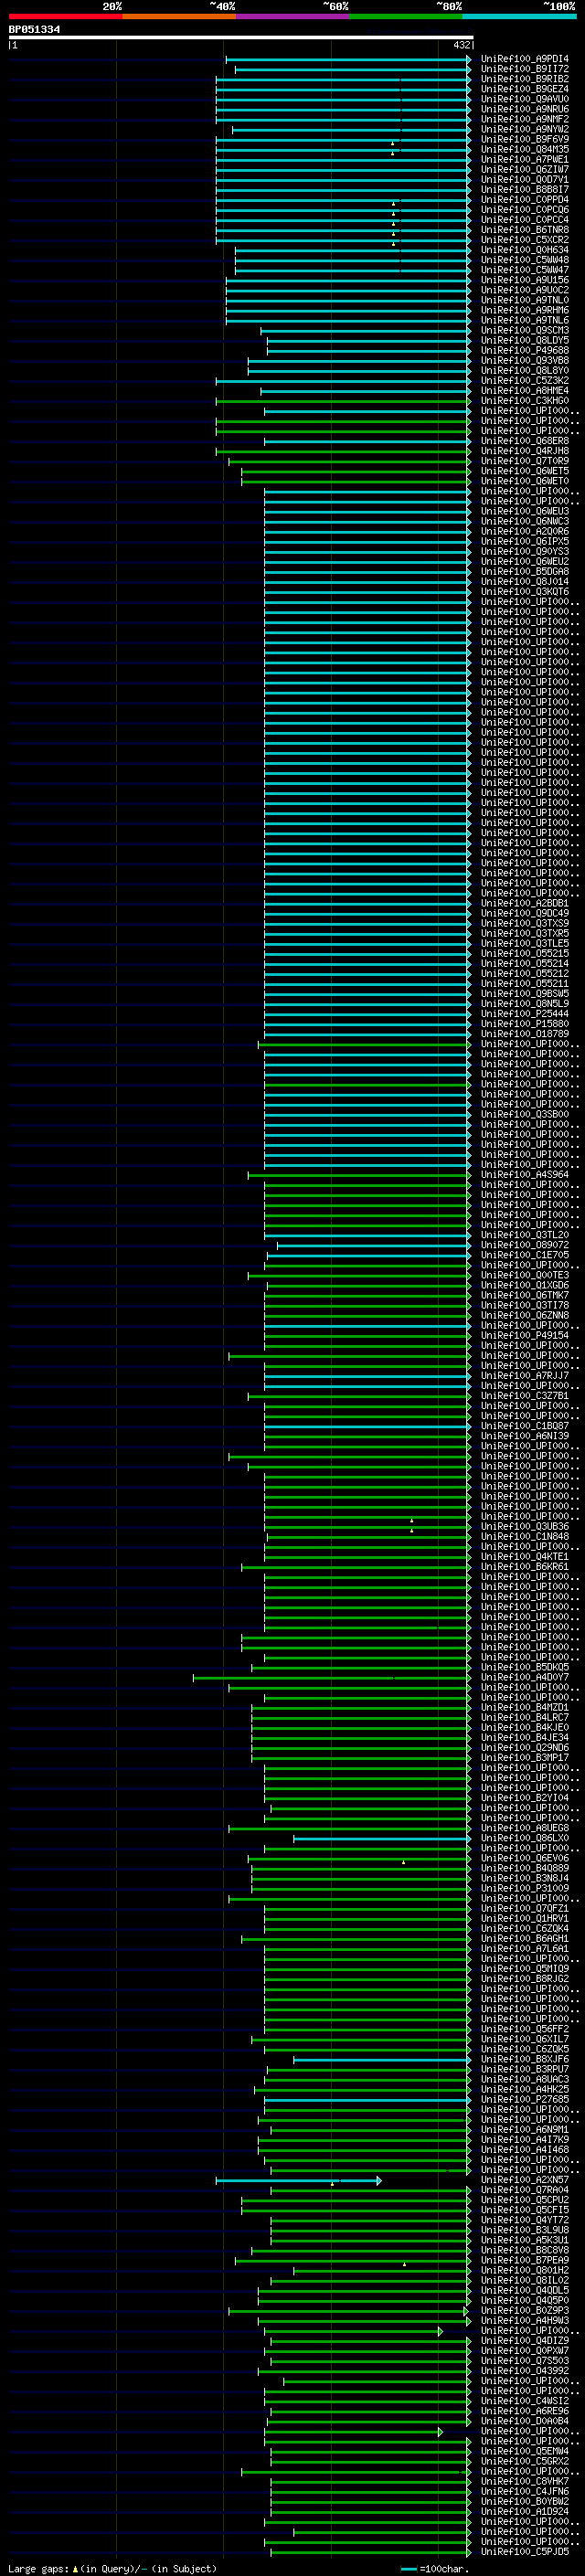Click the white query sequence bar
The image size is (585, 2576).
point(241,38)
